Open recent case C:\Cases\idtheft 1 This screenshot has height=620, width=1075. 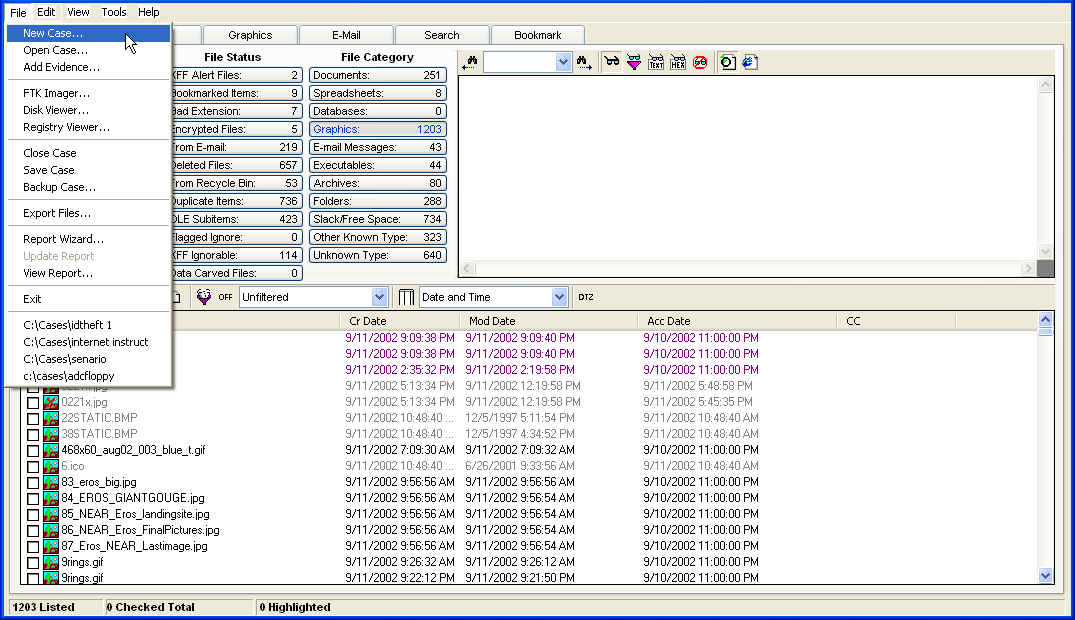[88, 325]
